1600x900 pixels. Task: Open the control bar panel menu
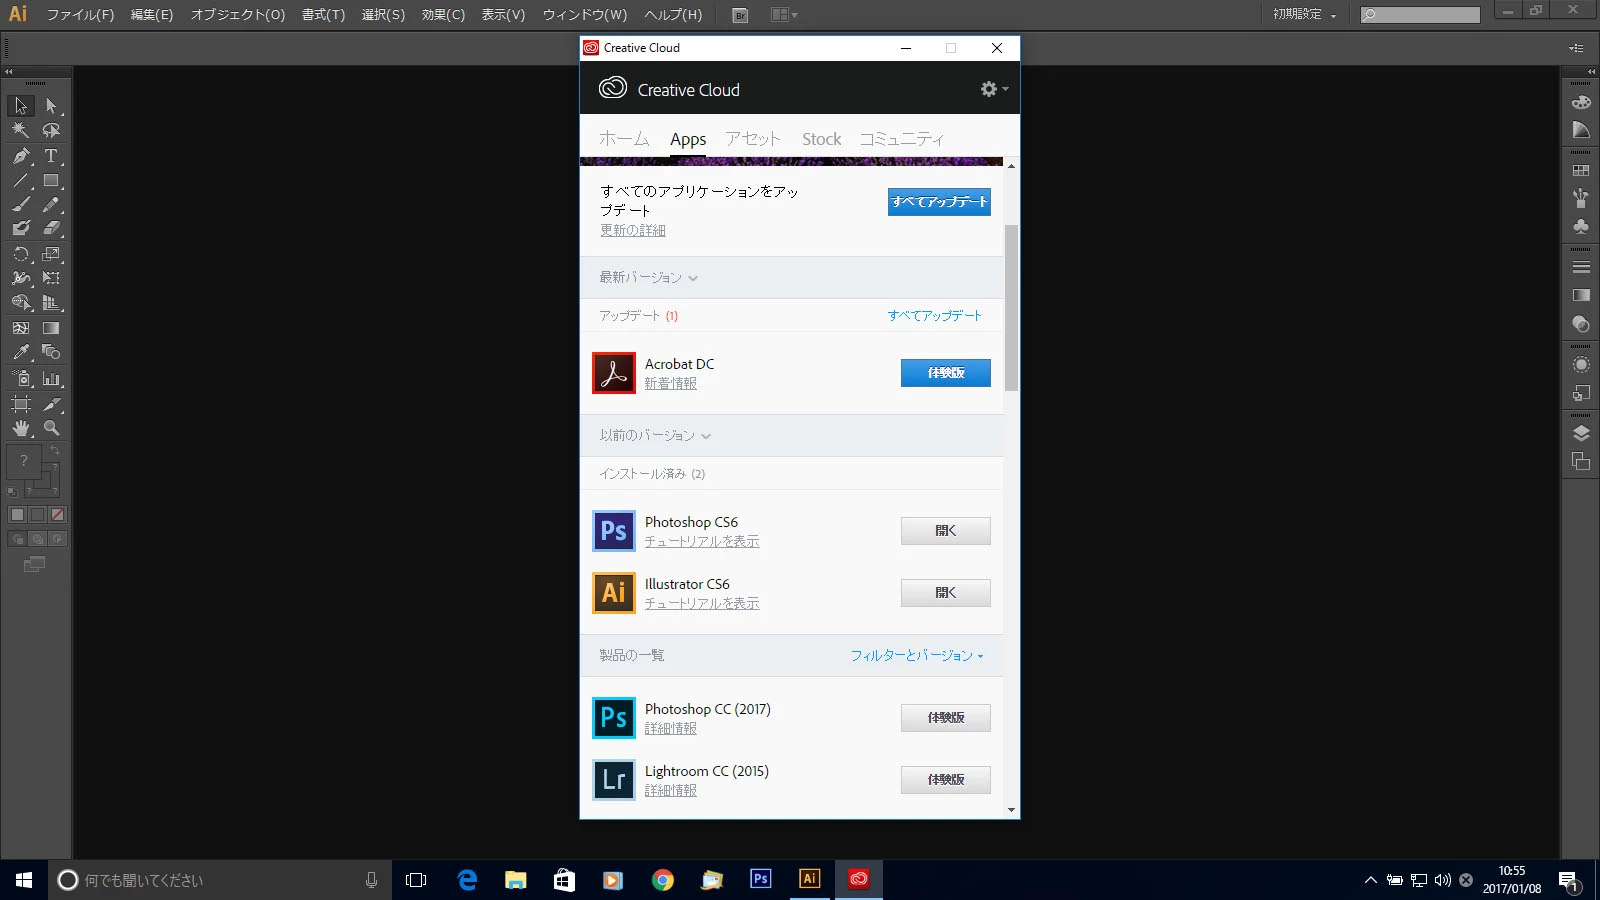[1576, 48]
